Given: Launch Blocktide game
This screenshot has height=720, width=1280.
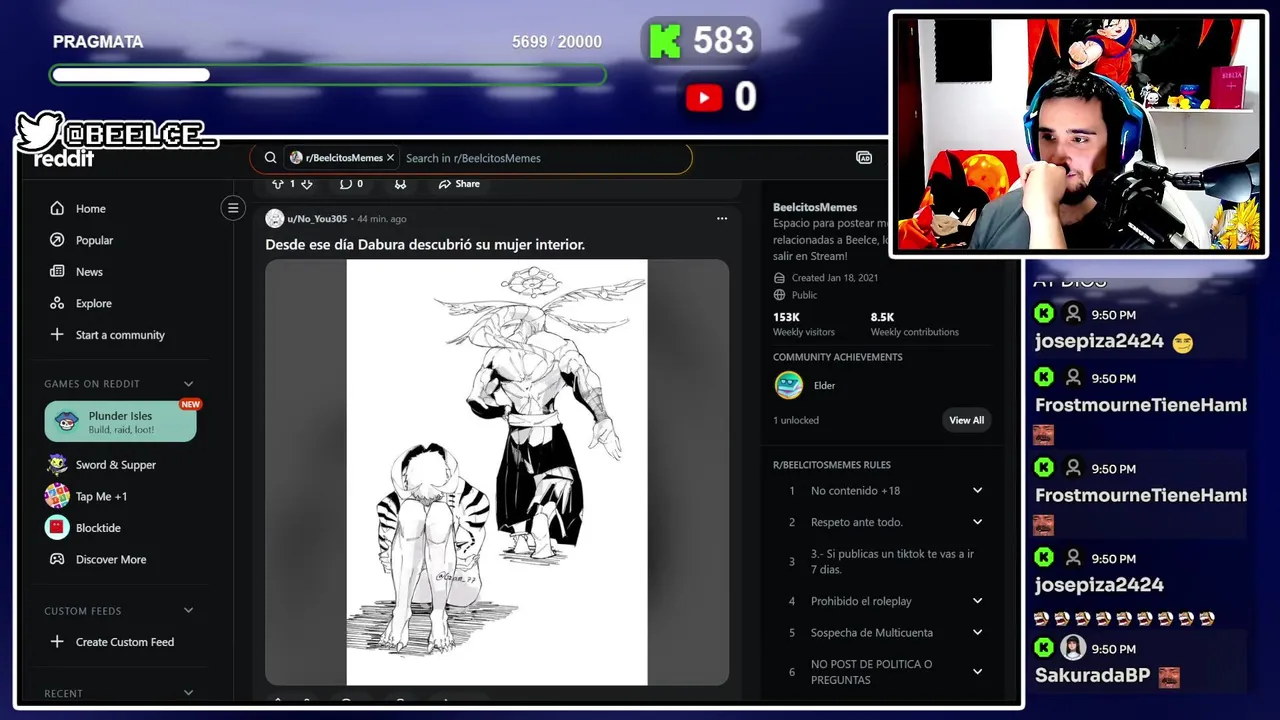Looking at the screenshot, I should click(98, 528).
